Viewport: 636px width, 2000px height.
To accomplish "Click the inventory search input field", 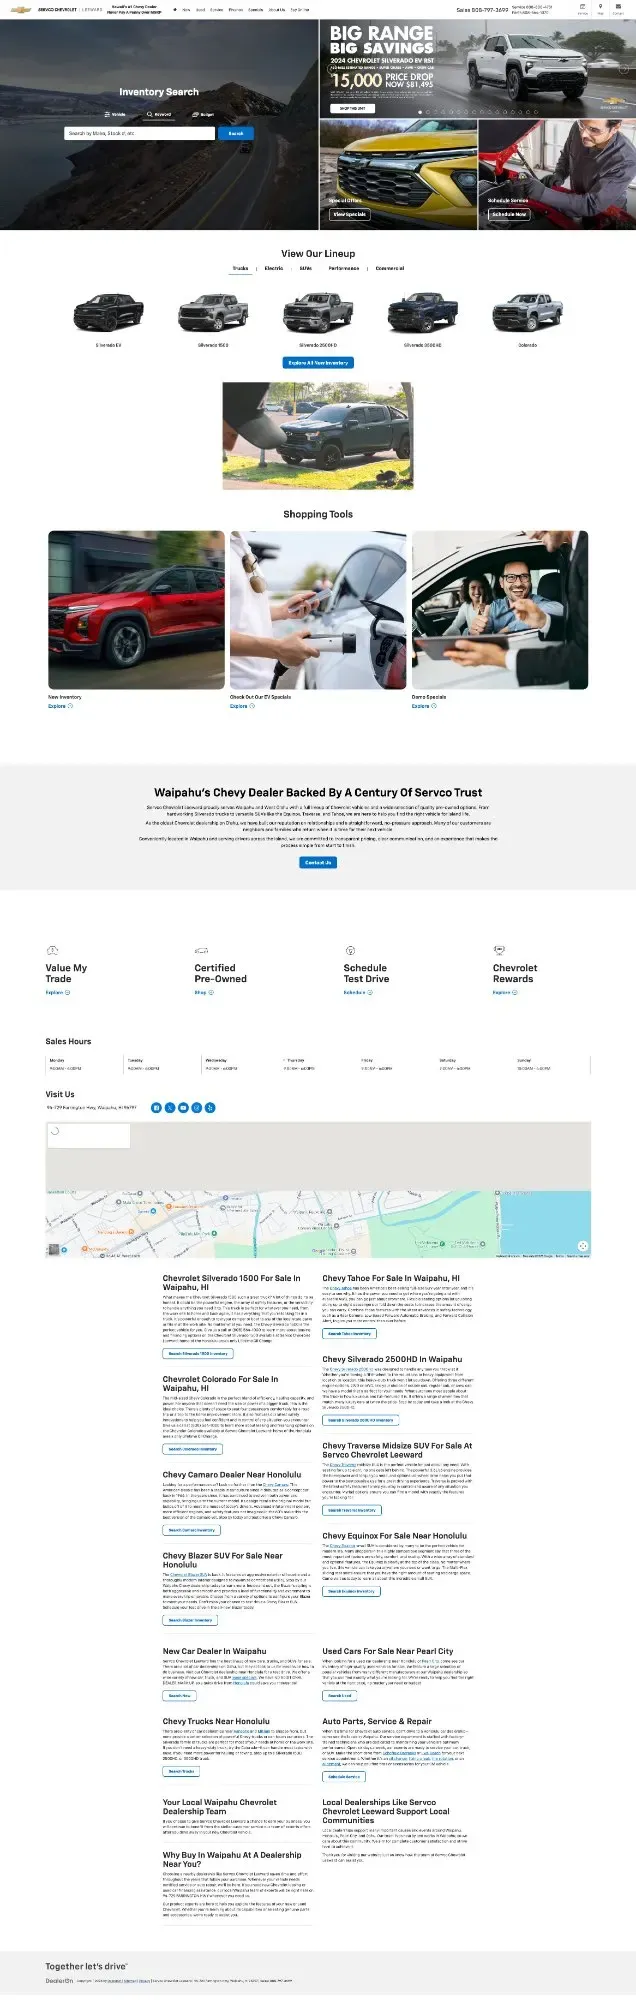I will (x=139, y=133).
